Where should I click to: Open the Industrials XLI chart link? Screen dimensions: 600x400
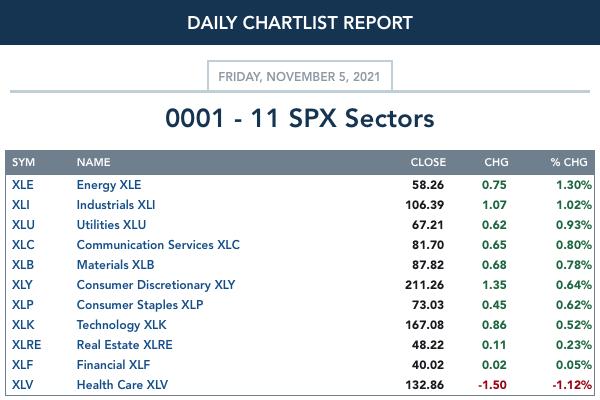point(116,205)
